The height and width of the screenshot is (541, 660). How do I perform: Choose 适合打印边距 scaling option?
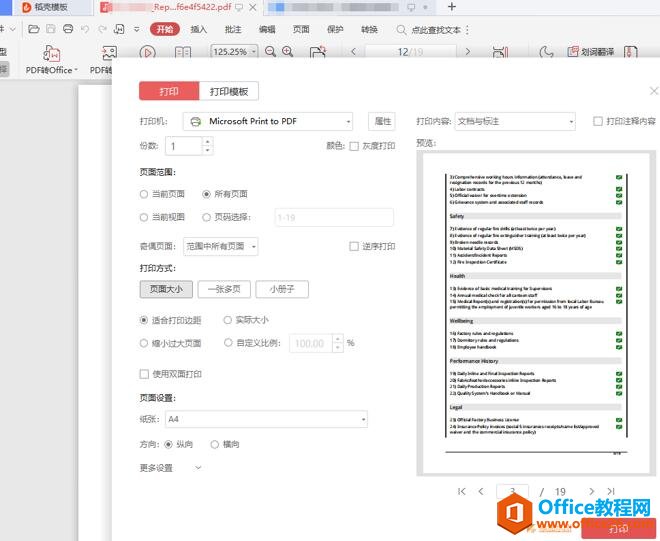point(144,320)
